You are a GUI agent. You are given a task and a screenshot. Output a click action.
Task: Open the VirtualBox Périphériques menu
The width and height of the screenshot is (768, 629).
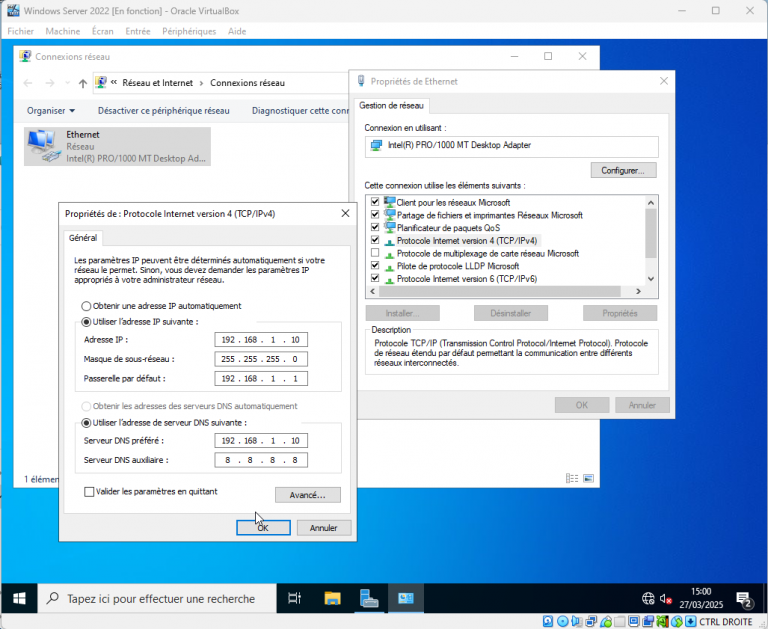tap(190, 31)
